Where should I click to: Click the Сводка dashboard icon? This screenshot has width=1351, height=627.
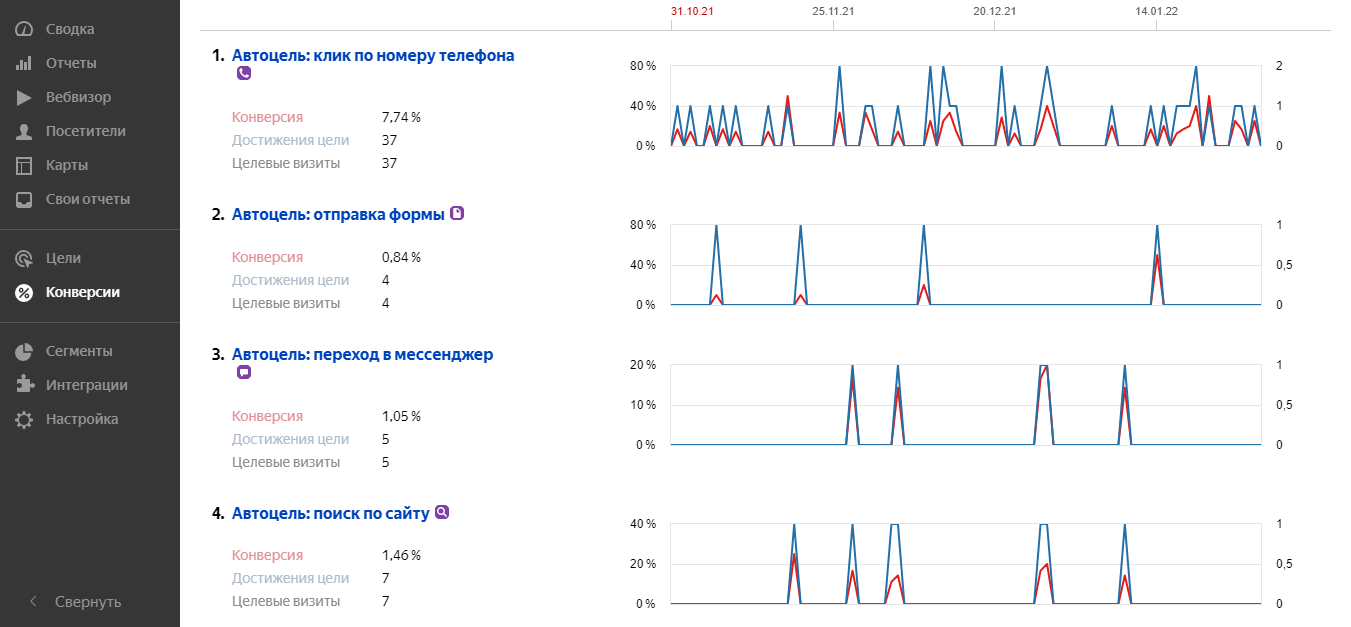point(24,29)
